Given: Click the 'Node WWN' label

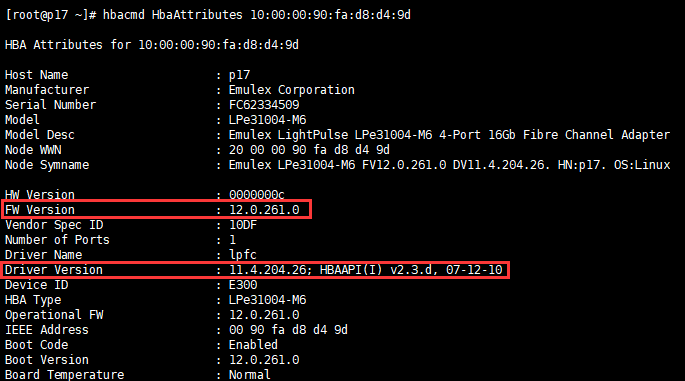Looking at the screenshot, I should (33, 150).
